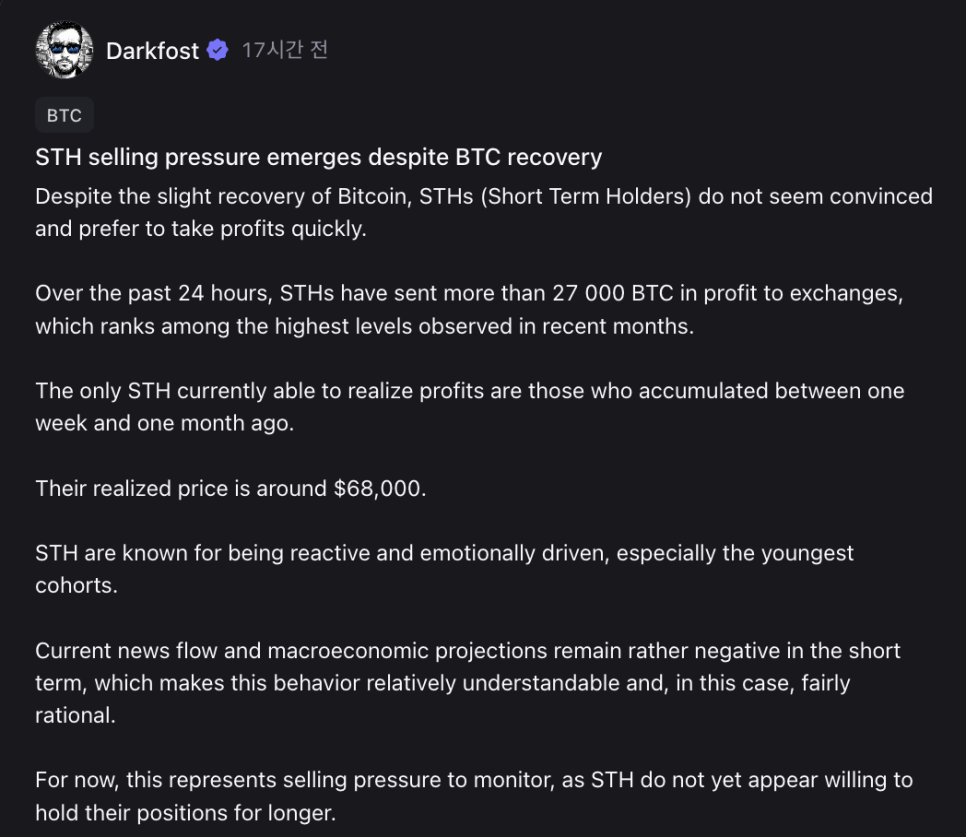Click the '(Short Term Holders)' parenthetical text
The width and height of the screenshot is (966, 837).
click(x=586, y=196)
